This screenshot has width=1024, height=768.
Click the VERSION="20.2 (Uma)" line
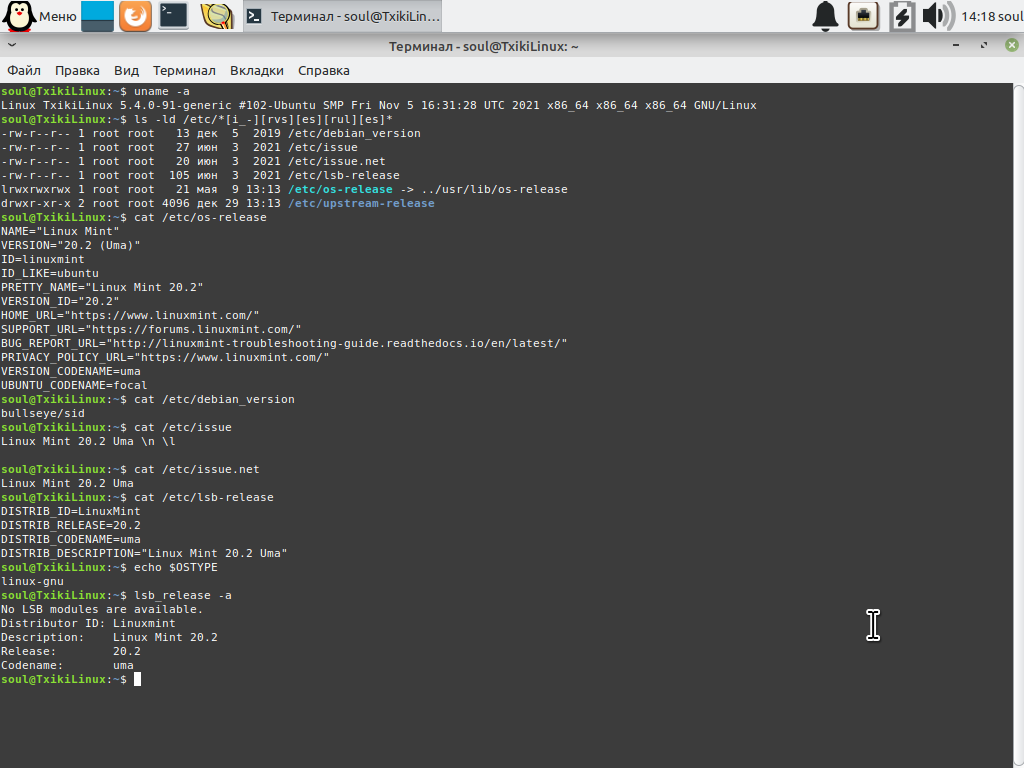[71, 246]
